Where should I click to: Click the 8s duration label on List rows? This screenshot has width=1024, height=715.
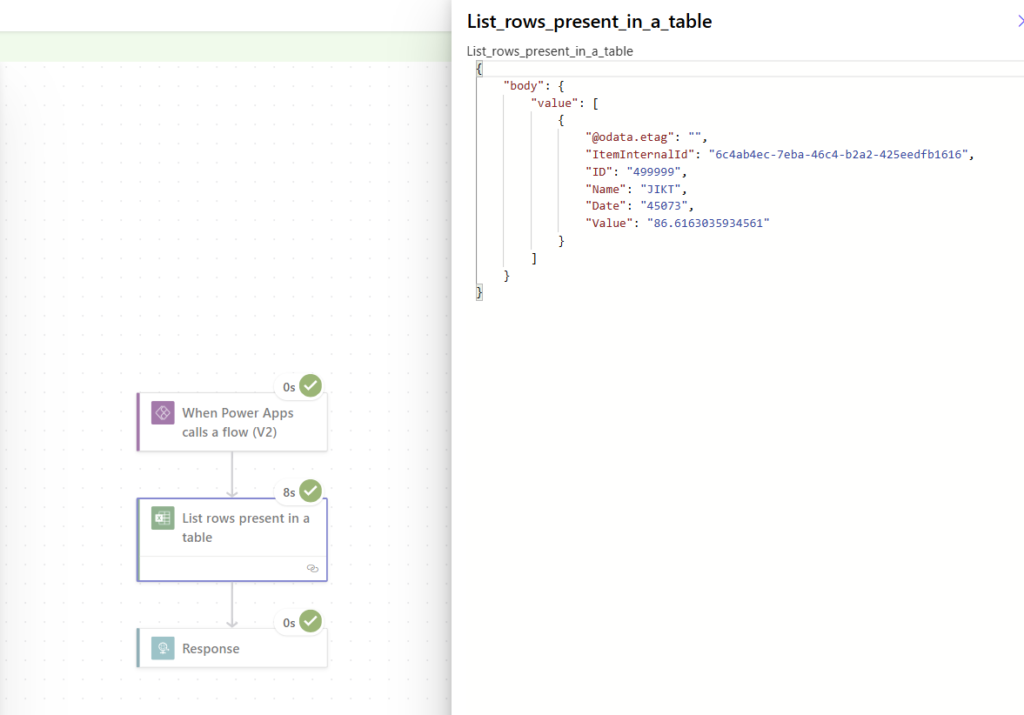[x=289, y=492]
